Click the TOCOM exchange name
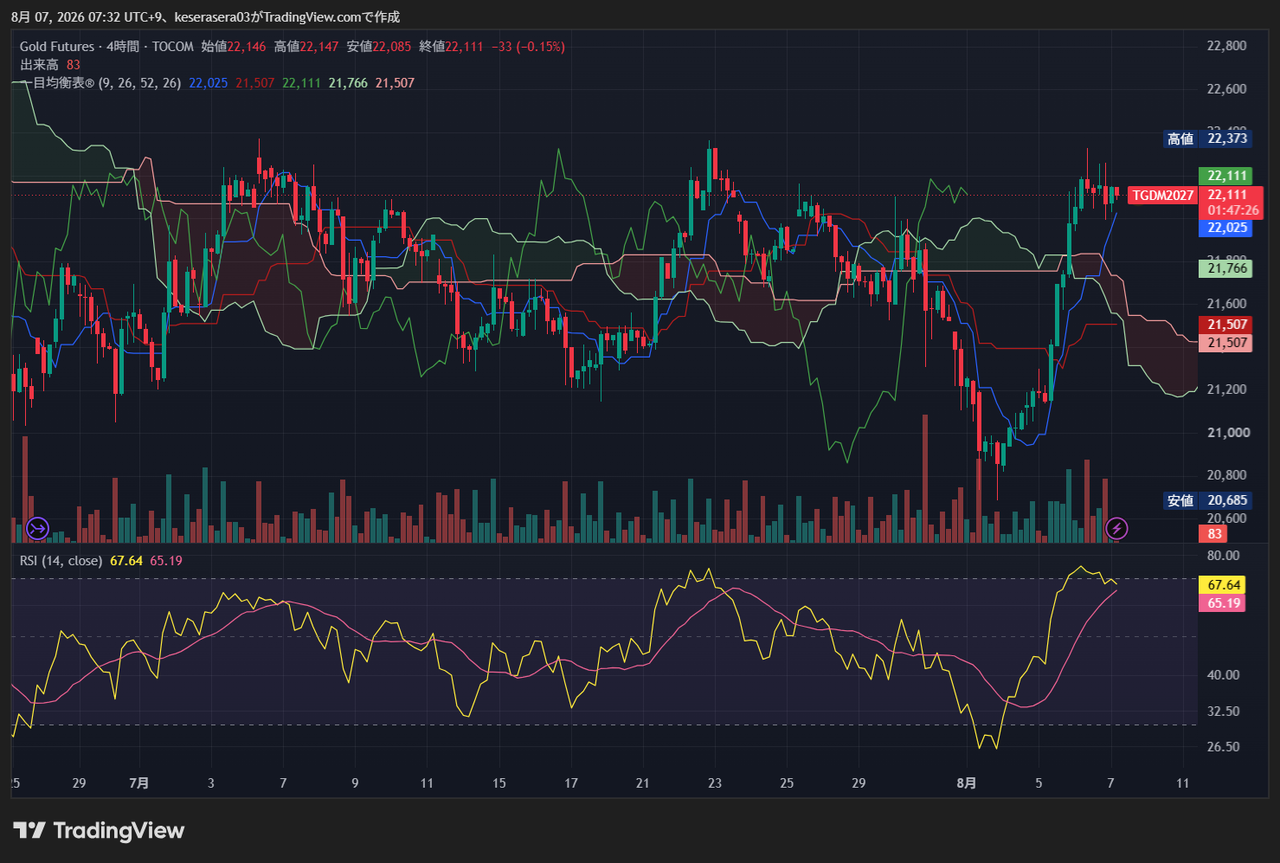 174,47
